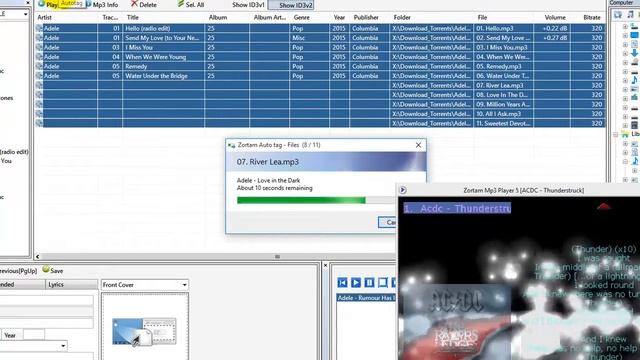Click '08. Love In The D...' file cell
640x360 pixels.
[x=504, y=95]
